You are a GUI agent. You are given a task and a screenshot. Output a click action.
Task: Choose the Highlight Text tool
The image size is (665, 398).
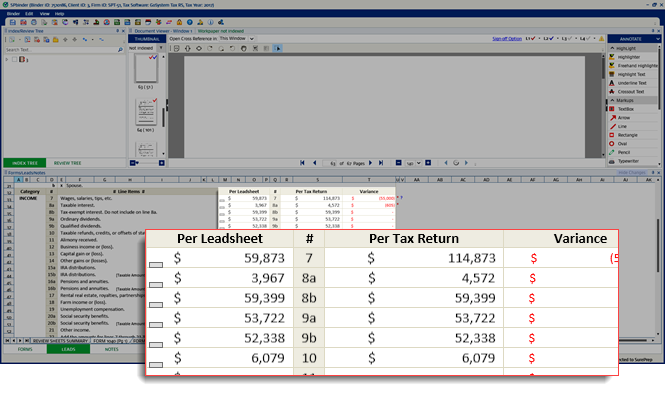(x=632, y=74)
